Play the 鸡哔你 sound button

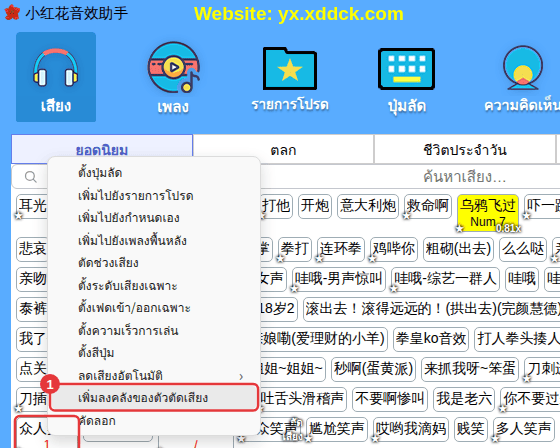pyautogui.click(x=394, y=249)
